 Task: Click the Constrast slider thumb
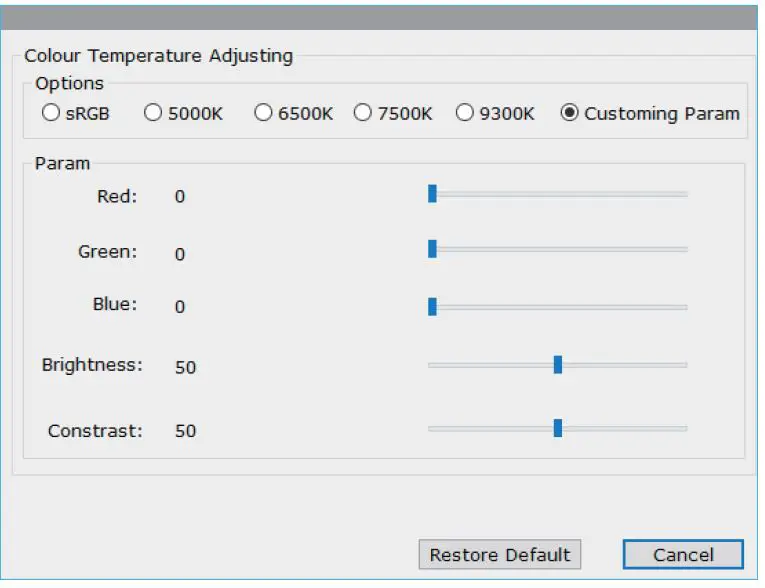(x=558, y=428)
